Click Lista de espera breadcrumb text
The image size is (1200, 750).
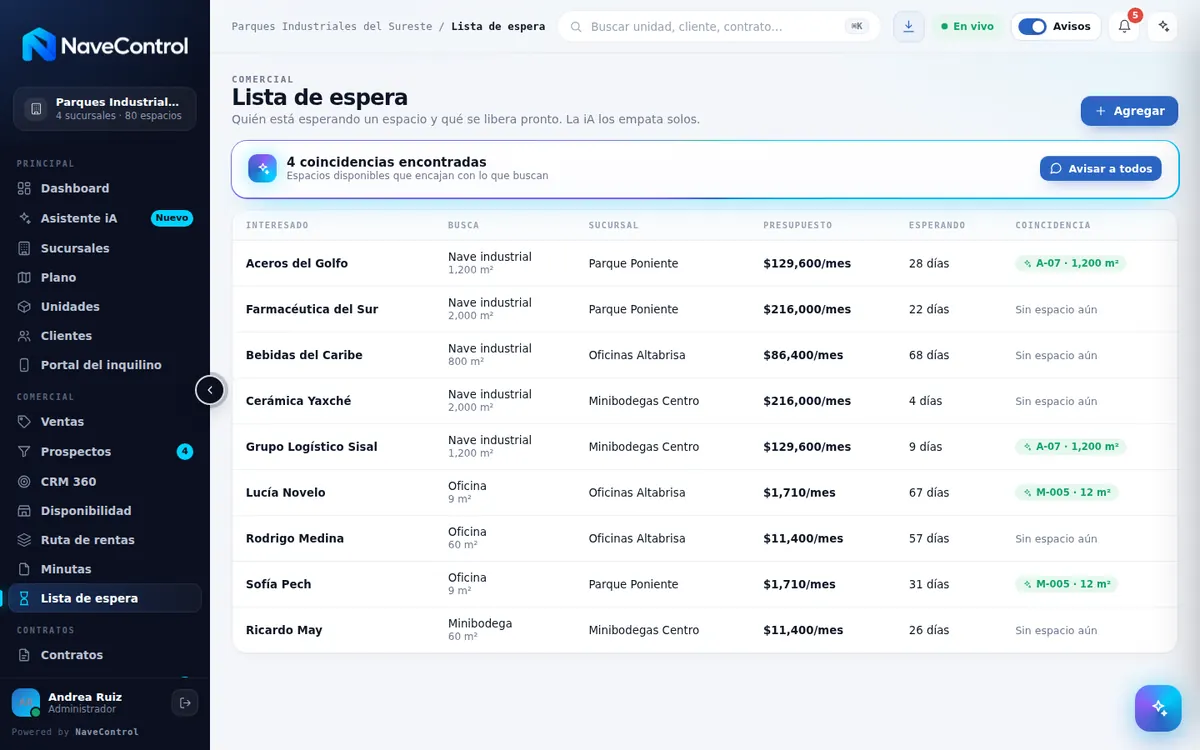click(x=498, y=27)
